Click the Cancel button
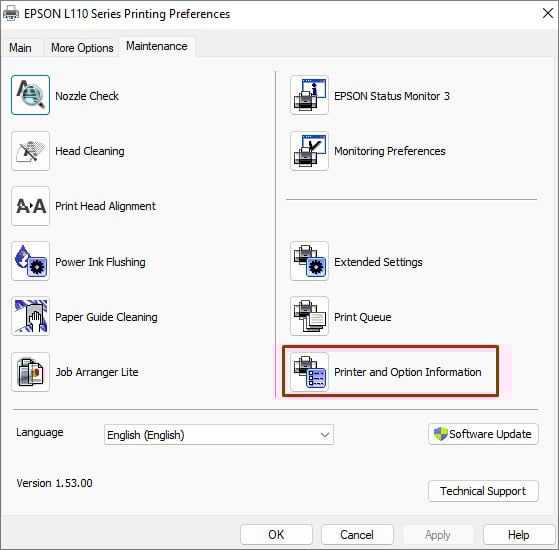559x550 pixels. click(357, 534)
